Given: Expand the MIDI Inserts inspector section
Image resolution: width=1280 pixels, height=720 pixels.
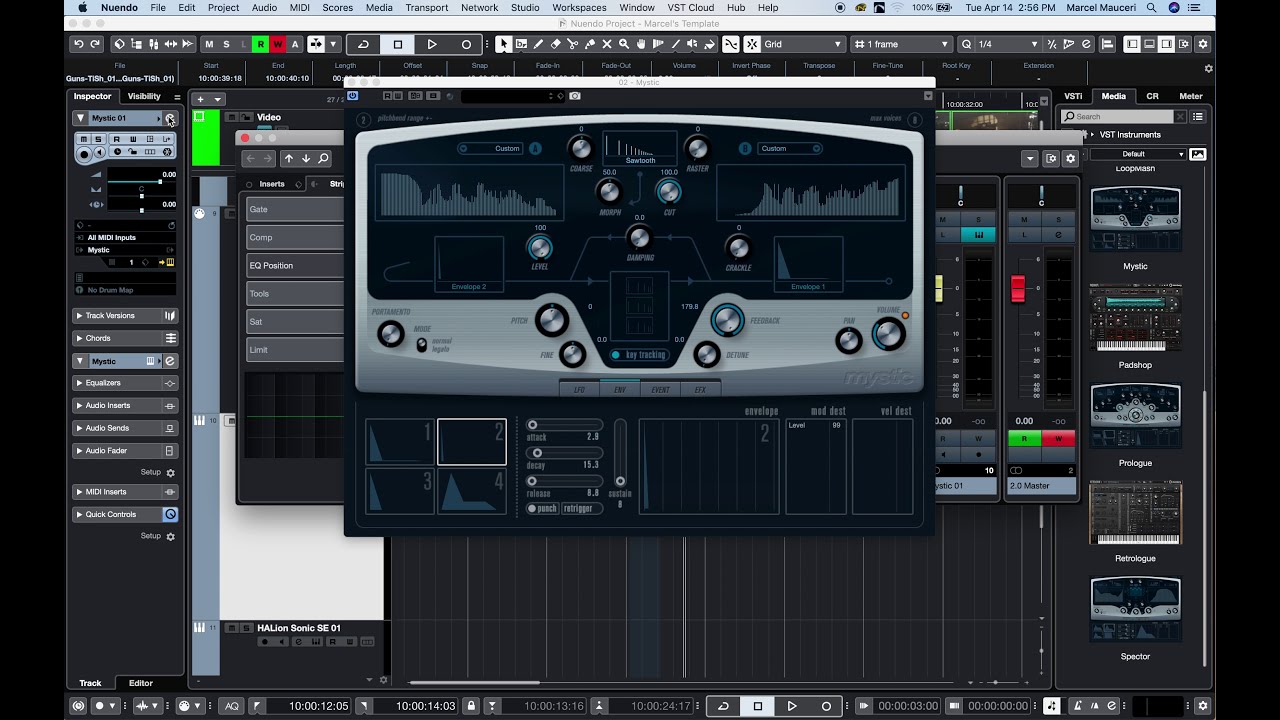Looking at the screenshot, I should [79, 492].
